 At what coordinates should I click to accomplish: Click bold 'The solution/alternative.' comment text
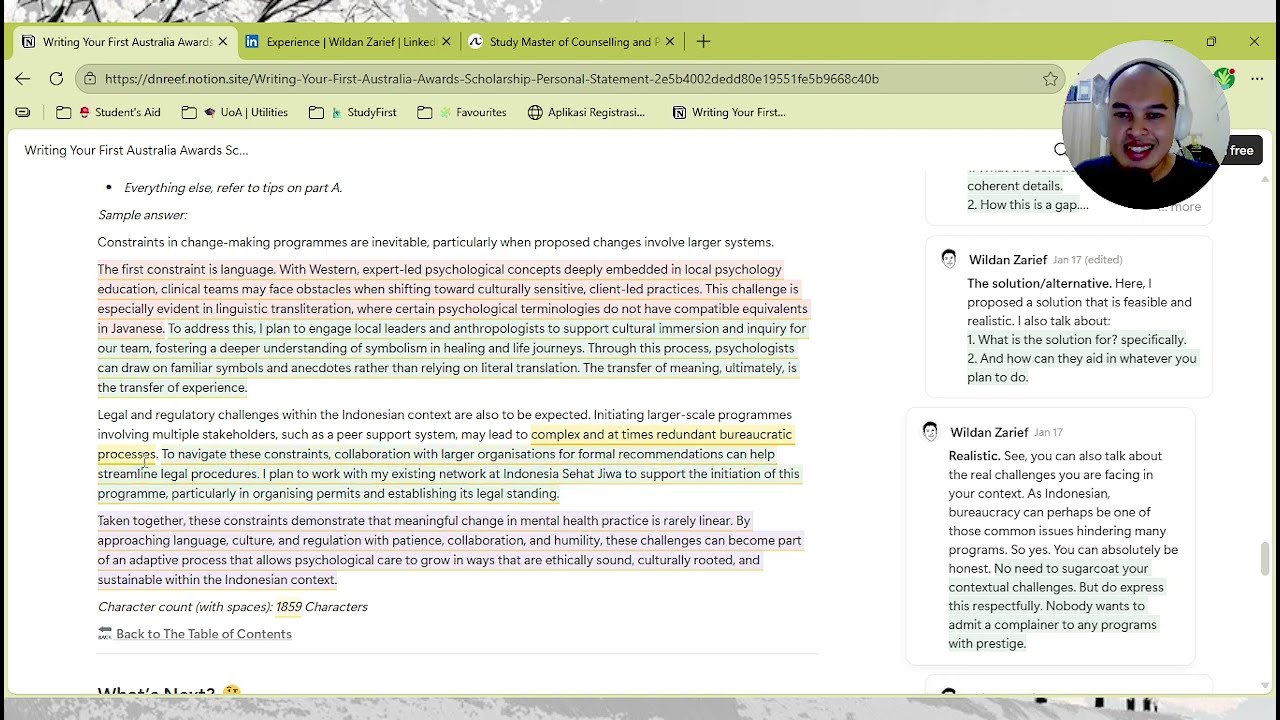tap(1039, 284)
